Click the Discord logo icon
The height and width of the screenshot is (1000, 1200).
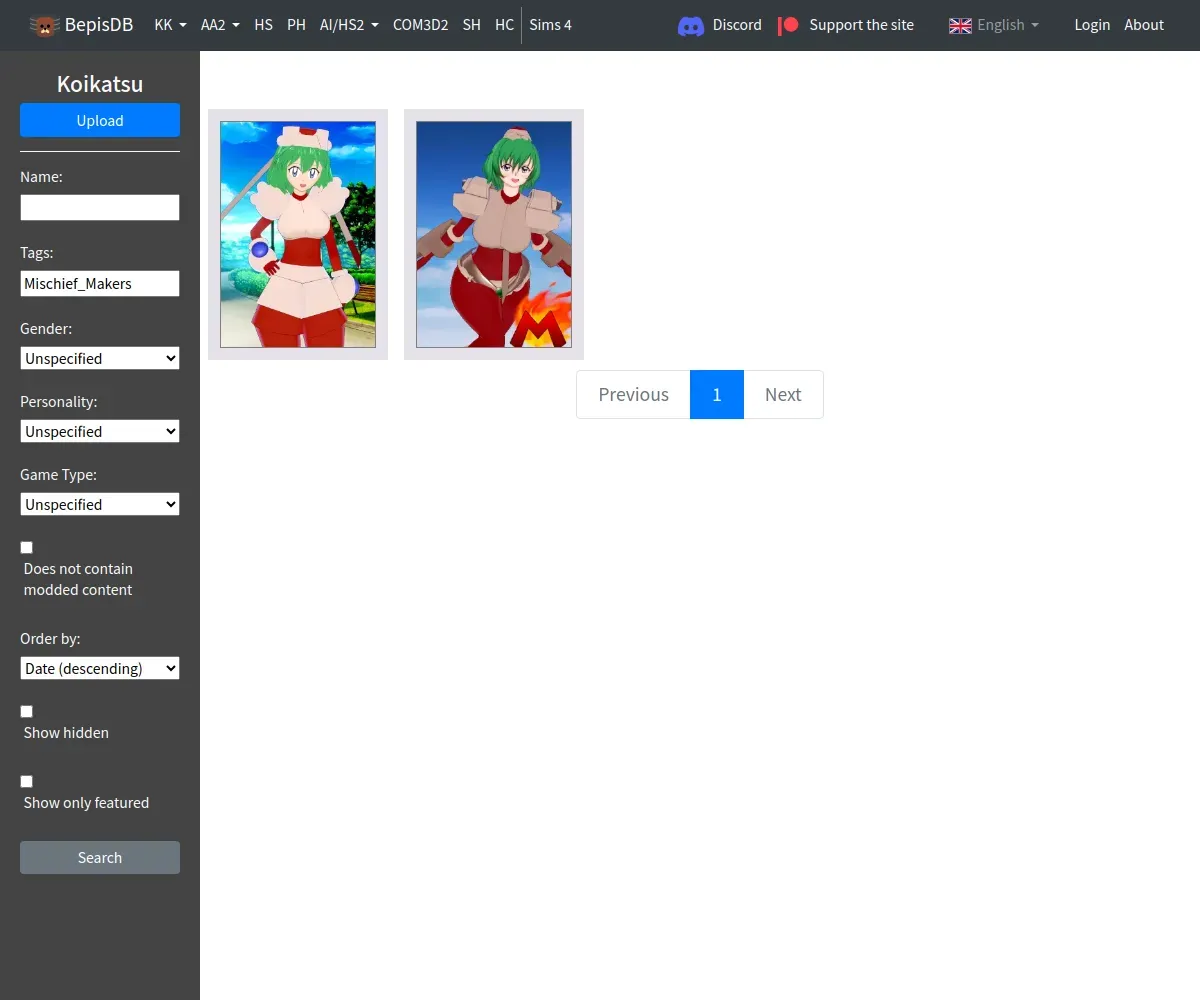click(x=691, y=25)
